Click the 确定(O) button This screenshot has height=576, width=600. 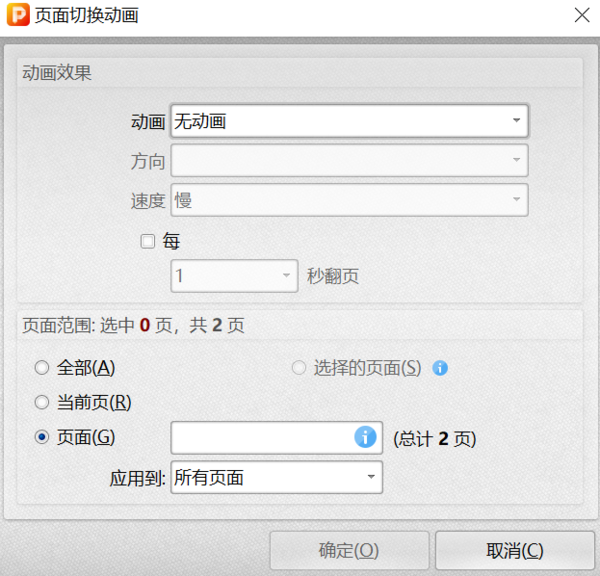349,551
